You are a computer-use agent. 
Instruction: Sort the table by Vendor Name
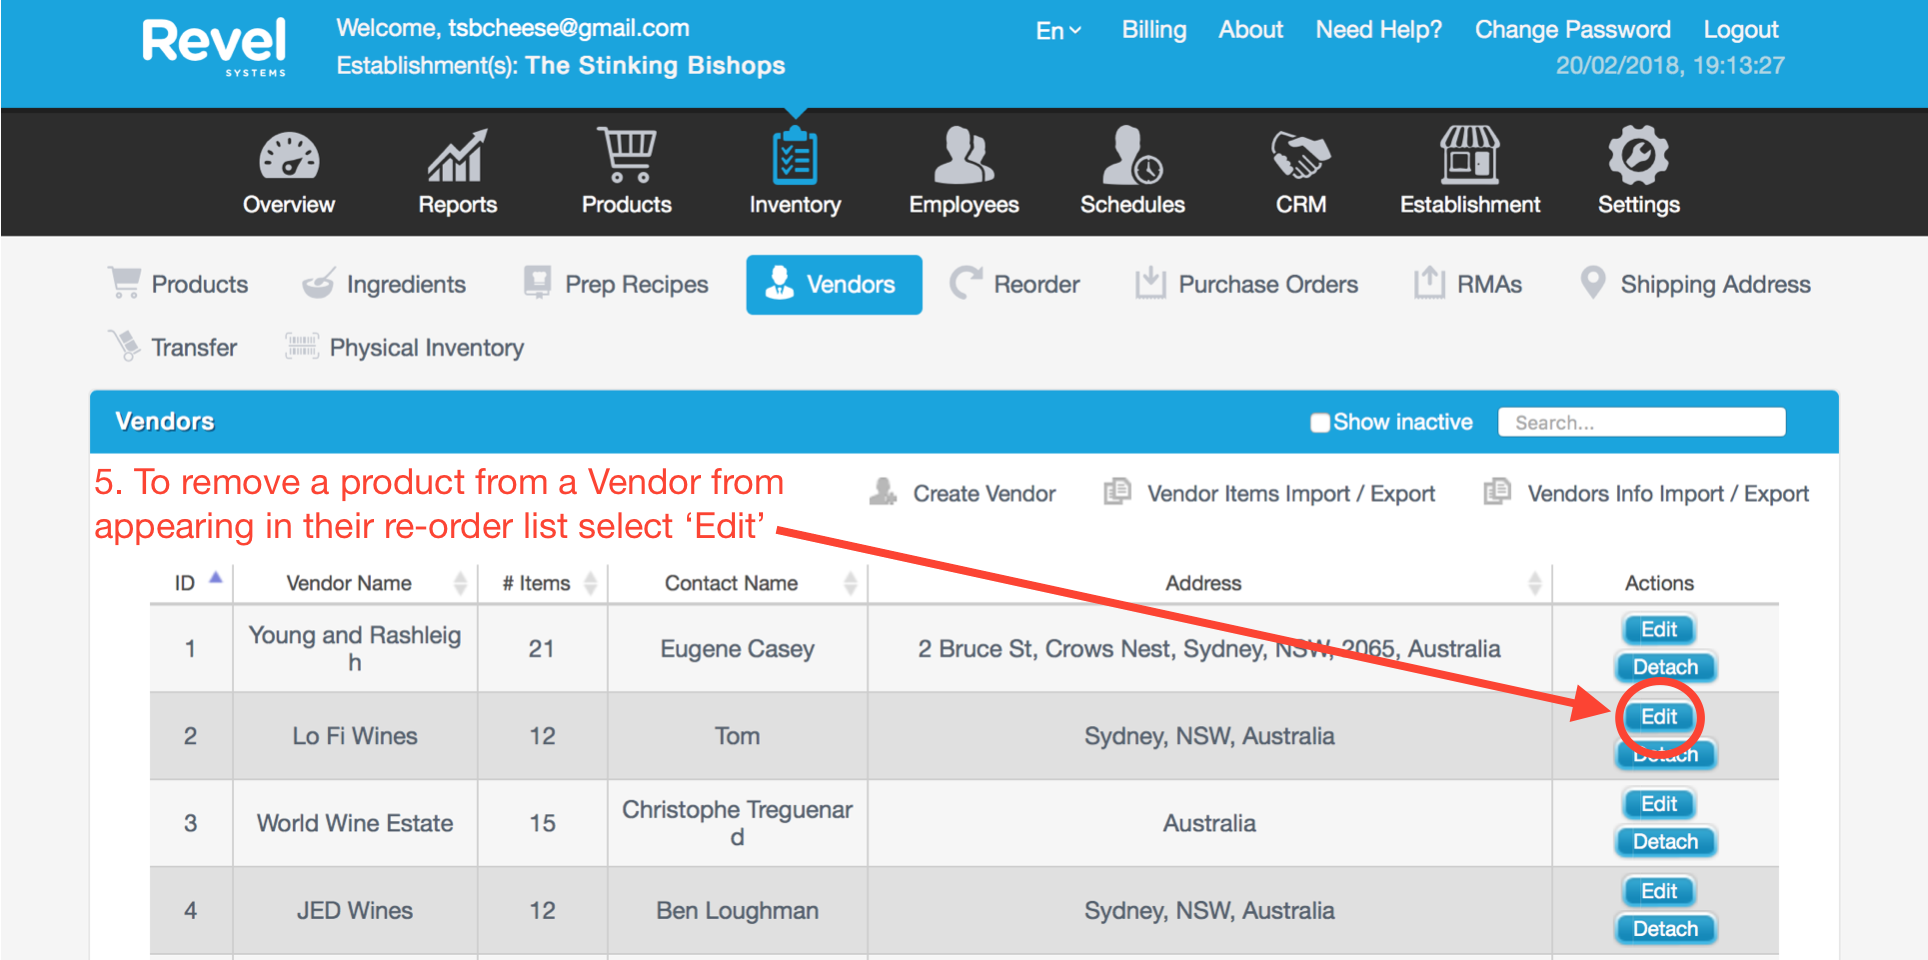click(356, 582)
